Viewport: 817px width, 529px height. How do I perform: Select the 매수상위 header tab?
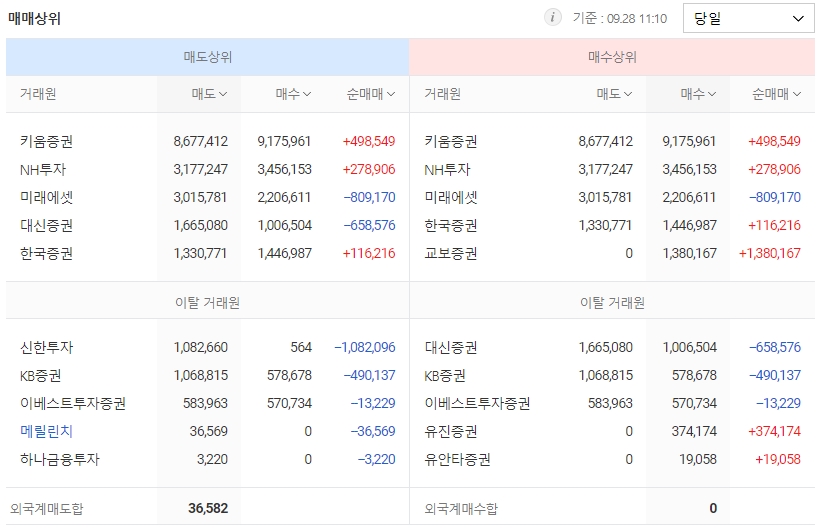click(612, 57)
